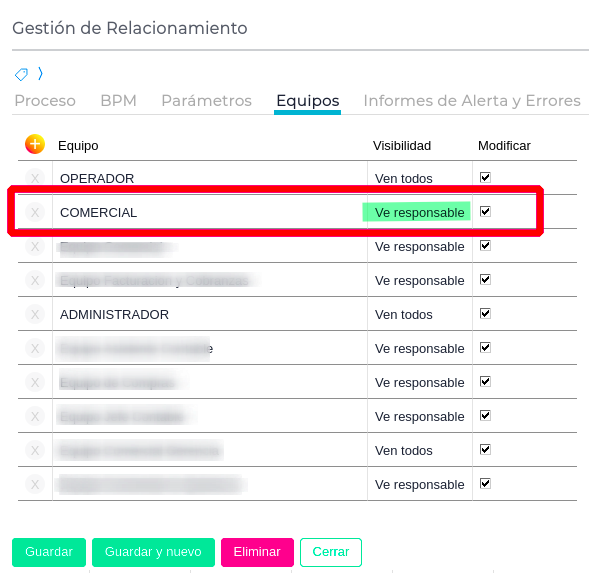Uncheck Modificar for the OPERADOR team
The image size is (589, 573).
point(485,177)
